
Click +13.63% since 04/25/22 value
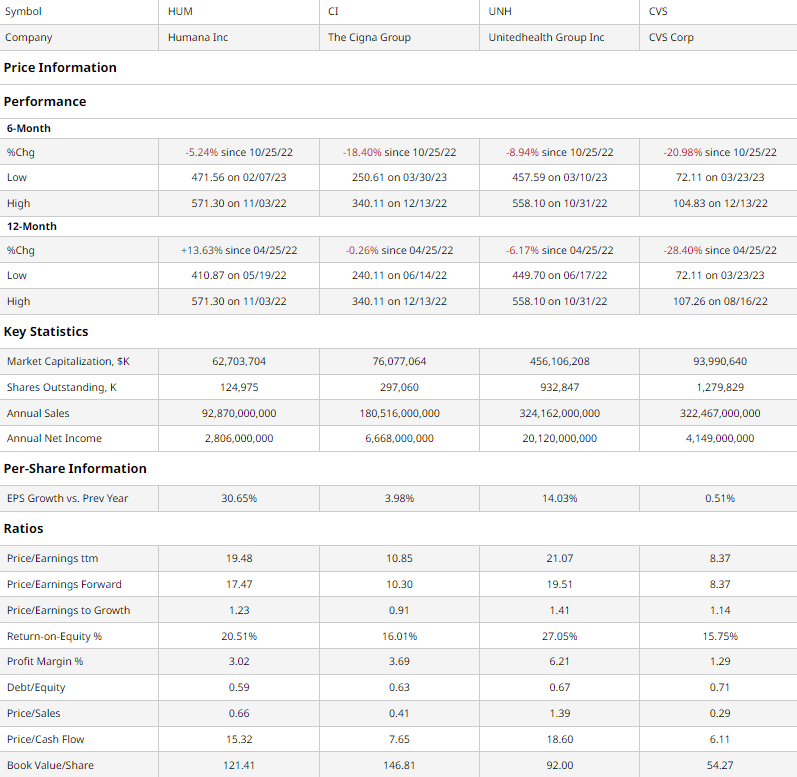click(x=239, y=250)
